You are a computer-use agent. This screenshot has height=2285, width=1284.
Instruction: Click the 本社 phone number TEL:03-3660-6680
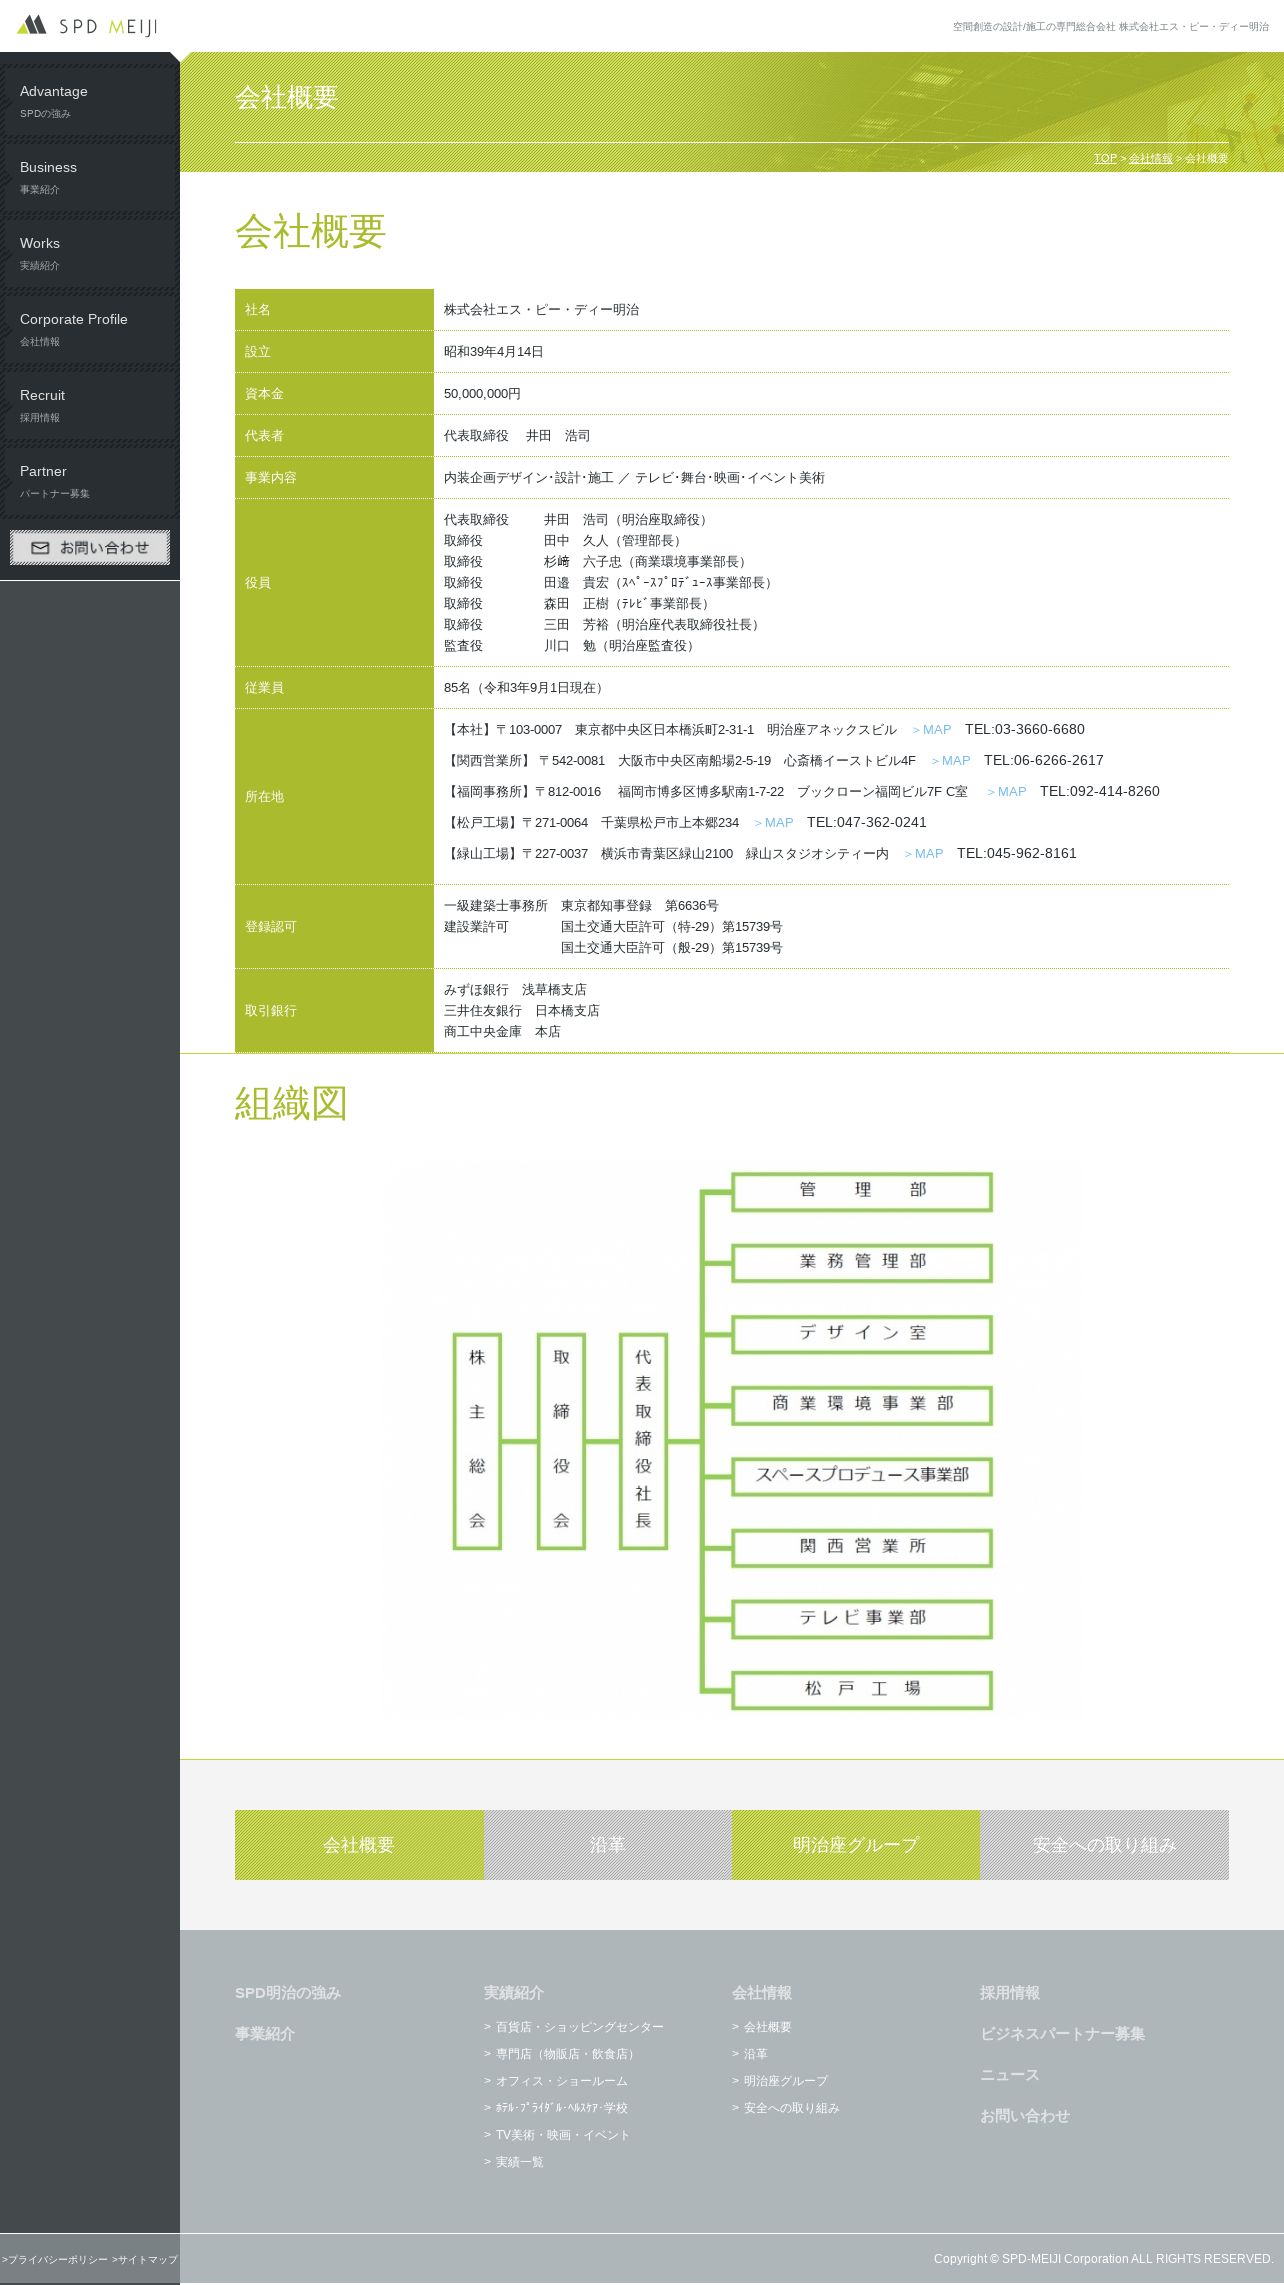click(1025, 730)
